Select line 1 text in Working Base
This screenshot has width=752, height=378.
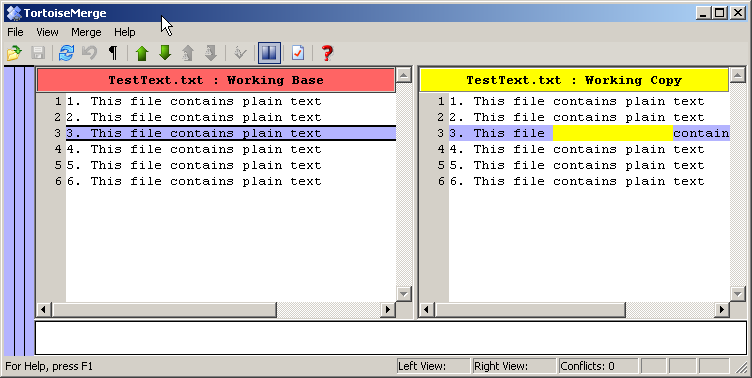pos(194,101)
